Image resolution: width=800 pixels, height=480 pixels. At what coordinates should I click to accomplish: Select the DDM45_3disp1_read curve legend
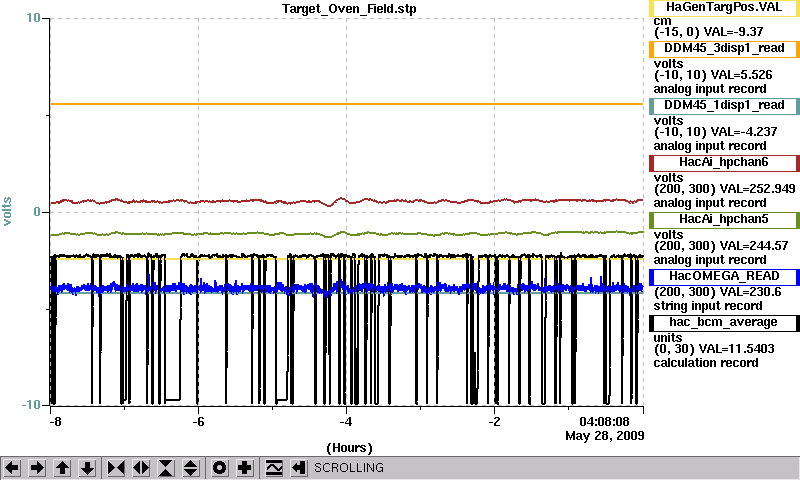click(x=724, y=48)
